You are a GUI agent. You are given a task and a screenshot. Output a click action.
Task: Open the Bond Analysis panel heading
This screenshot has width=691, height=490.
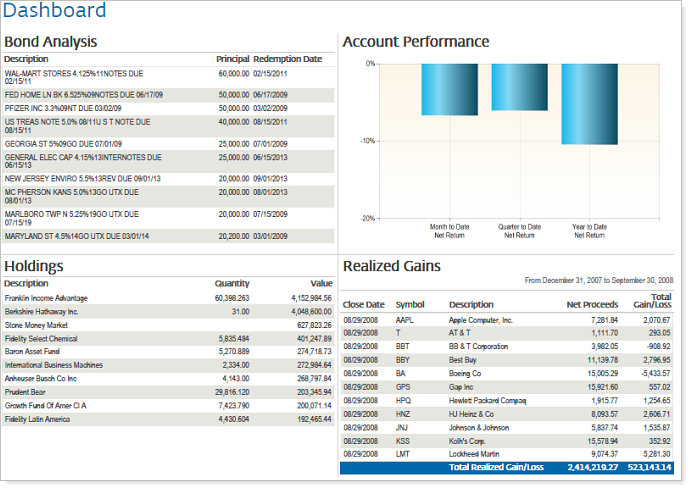tap(51, 42)
